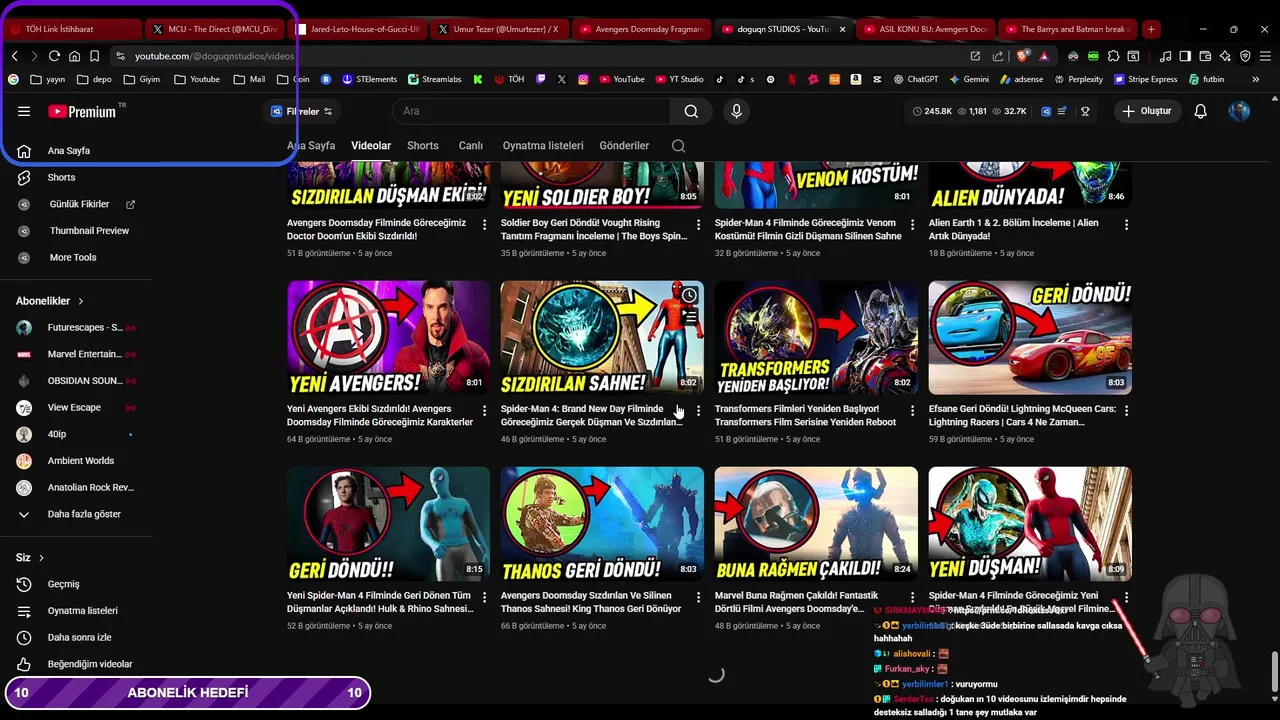This screenshot has height=720, width=1280.
Task: Click the browser home icon
Action: [x=74, y=56]
